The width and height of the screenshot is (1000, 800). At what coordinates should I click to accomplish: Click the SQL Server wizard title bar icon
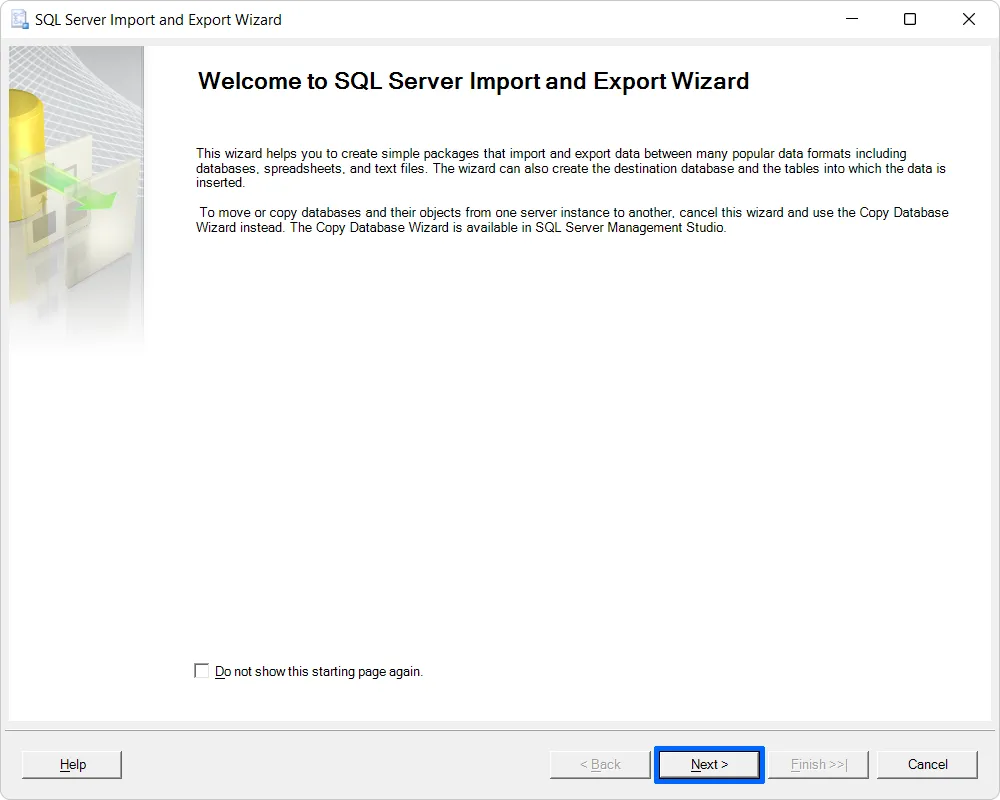[20, 19]
